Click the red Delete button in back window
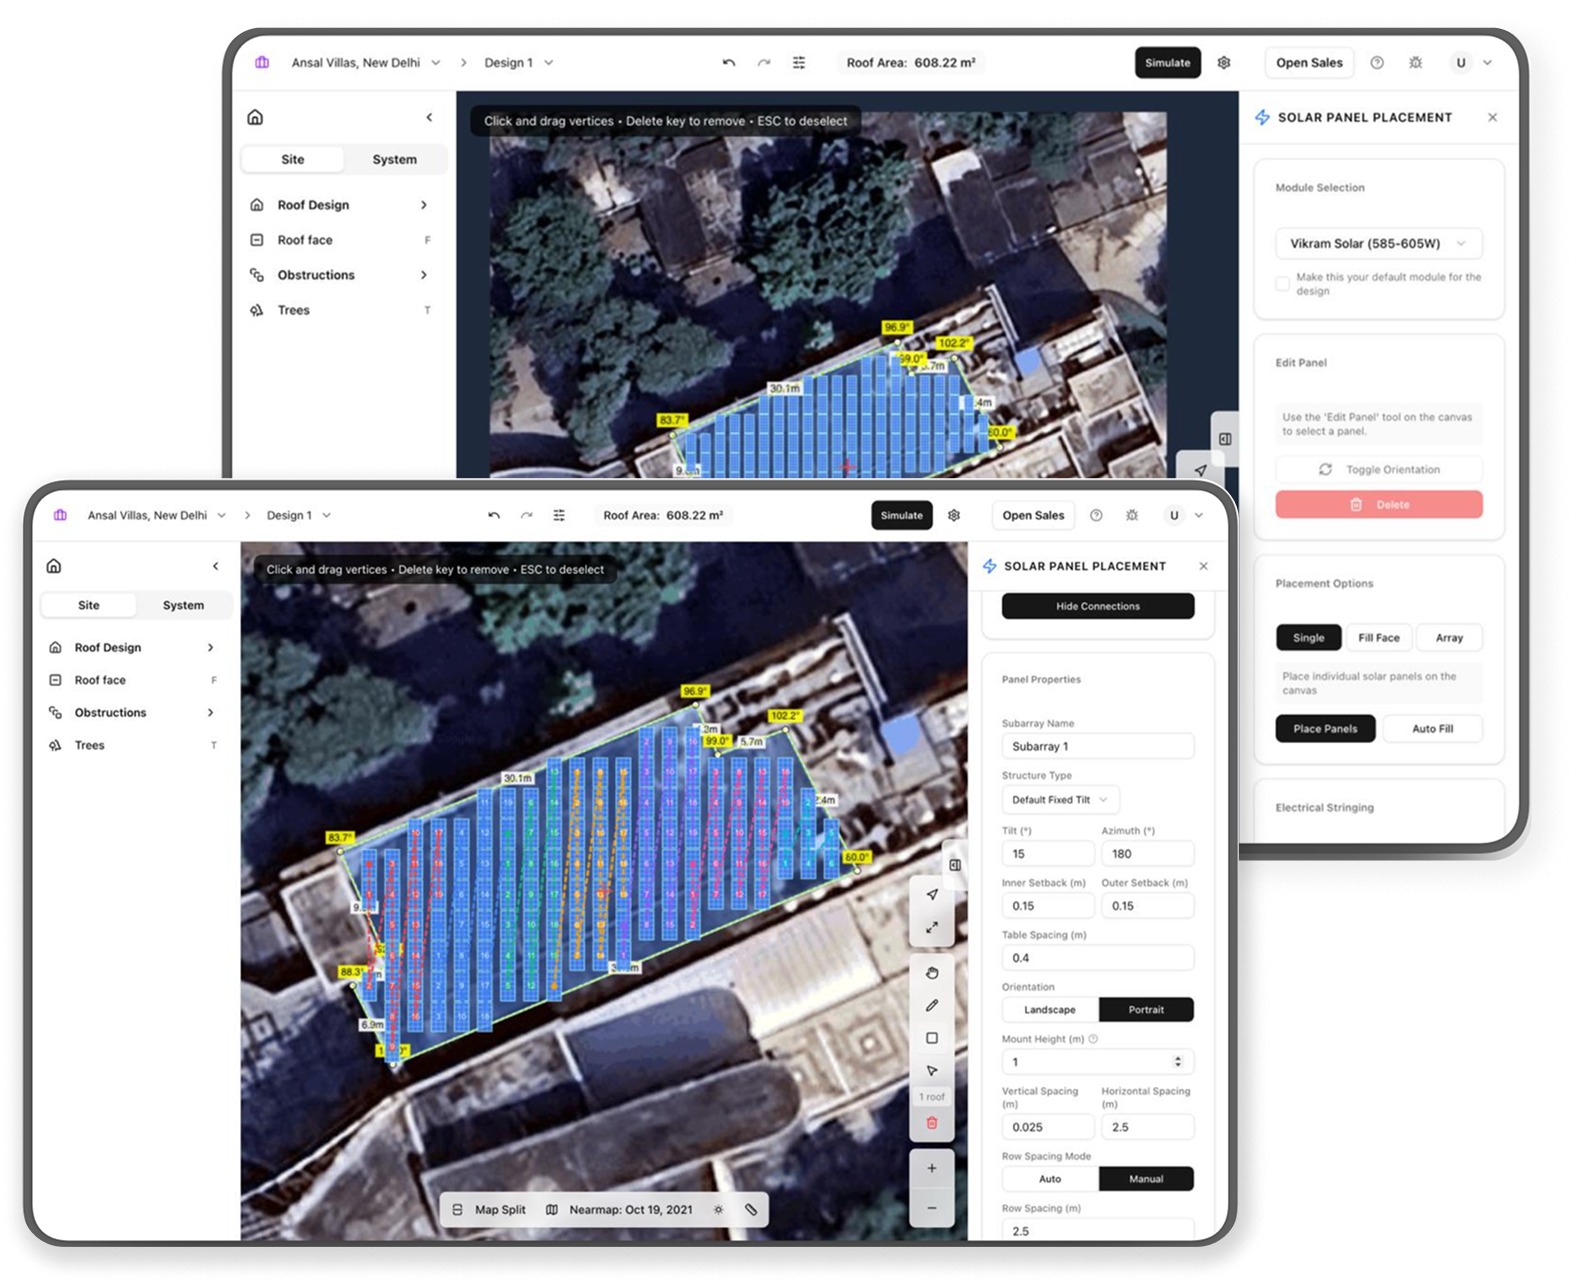The height and width of the screenshot is (1284, 1583). [1379, 505]
